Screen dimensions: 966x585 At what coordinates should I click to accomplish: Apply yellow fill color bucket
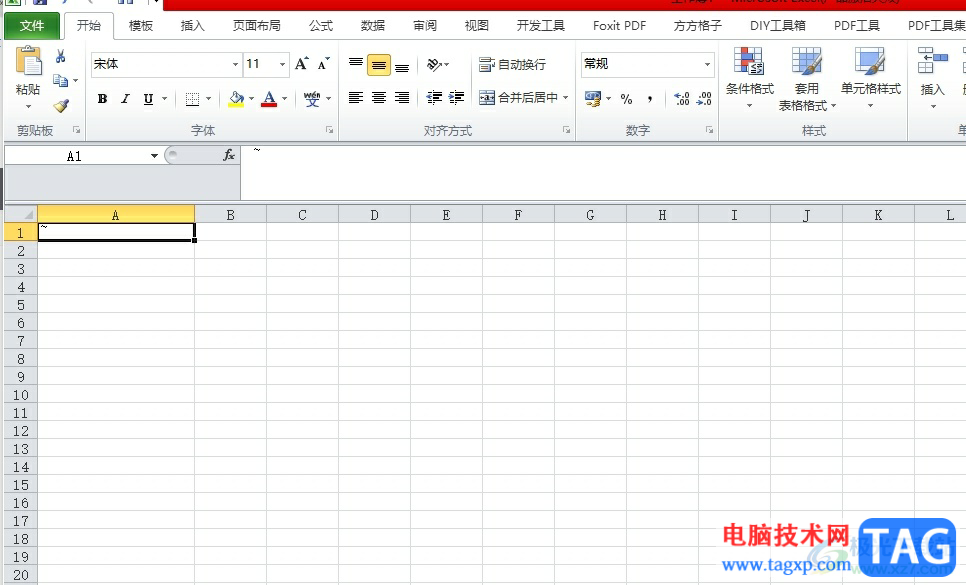pyautogui.click(x=237, y=99)
